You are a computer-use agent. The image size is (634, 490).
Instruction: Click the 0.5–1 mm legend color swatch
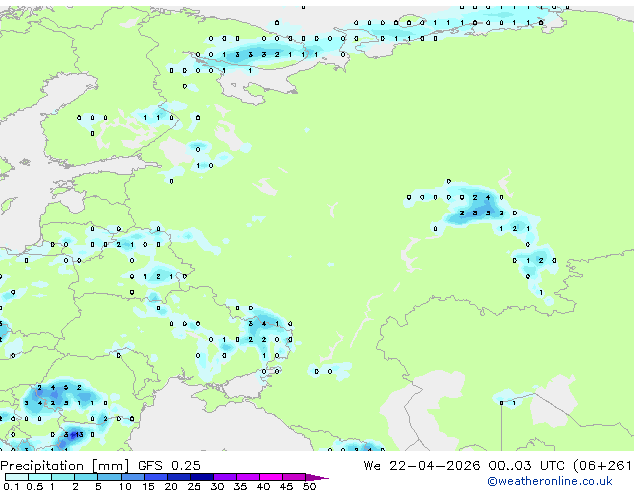(x=40, y=477)
